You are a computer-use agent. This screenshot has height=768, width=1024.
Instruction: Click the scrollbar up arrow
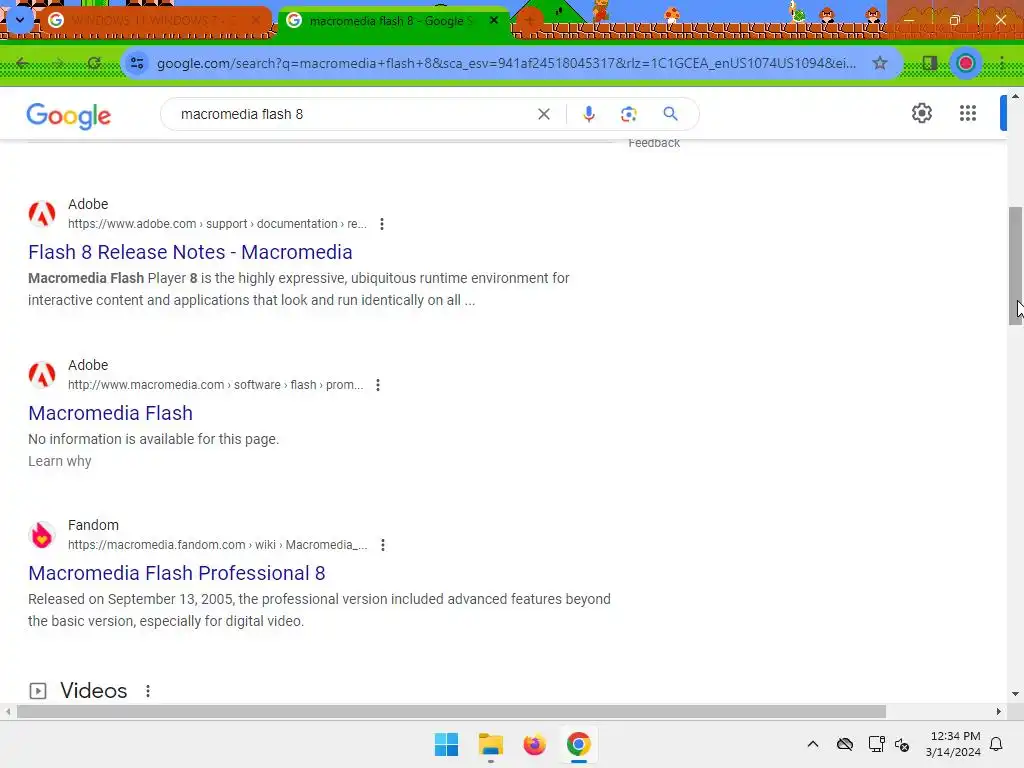1015,96
